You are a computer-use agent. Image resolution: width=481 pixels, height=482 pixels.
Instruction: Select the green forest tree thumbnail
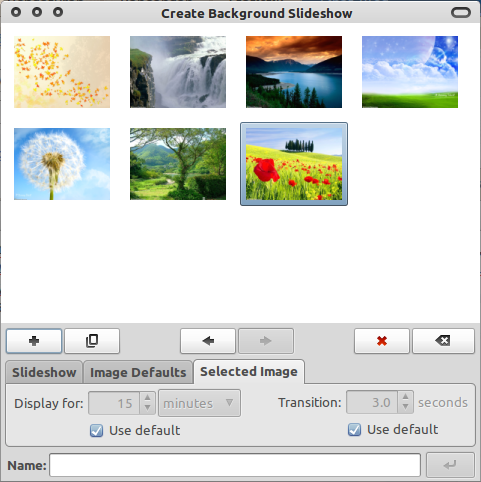coord(178,164)
